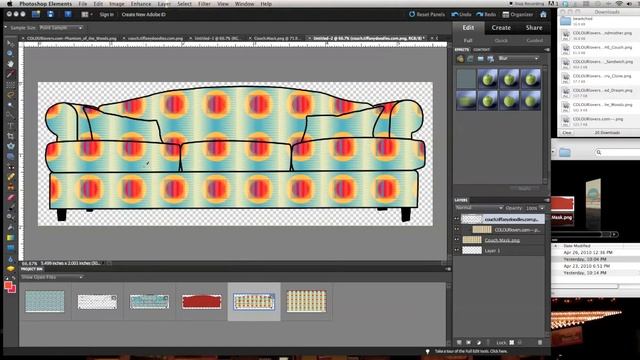The height and width of the screenshot is (360, 640).
Task: Toggle lock transparent pixels in Layers panel
Action: [511, 342]
